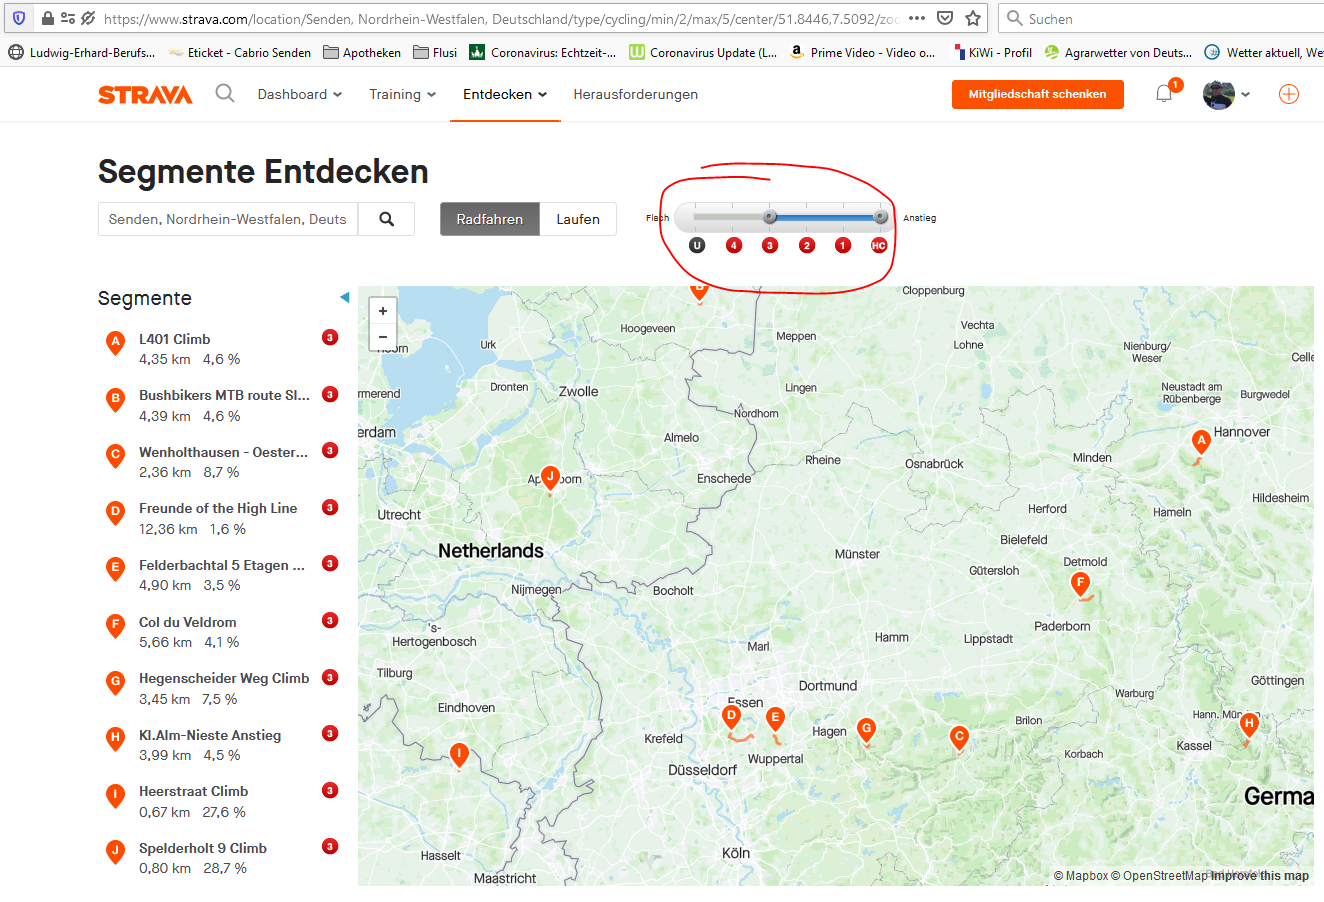This screenshot has width=1324, height=902.
Task: Bookmark the page with the star icon
Action: [973, 18]
